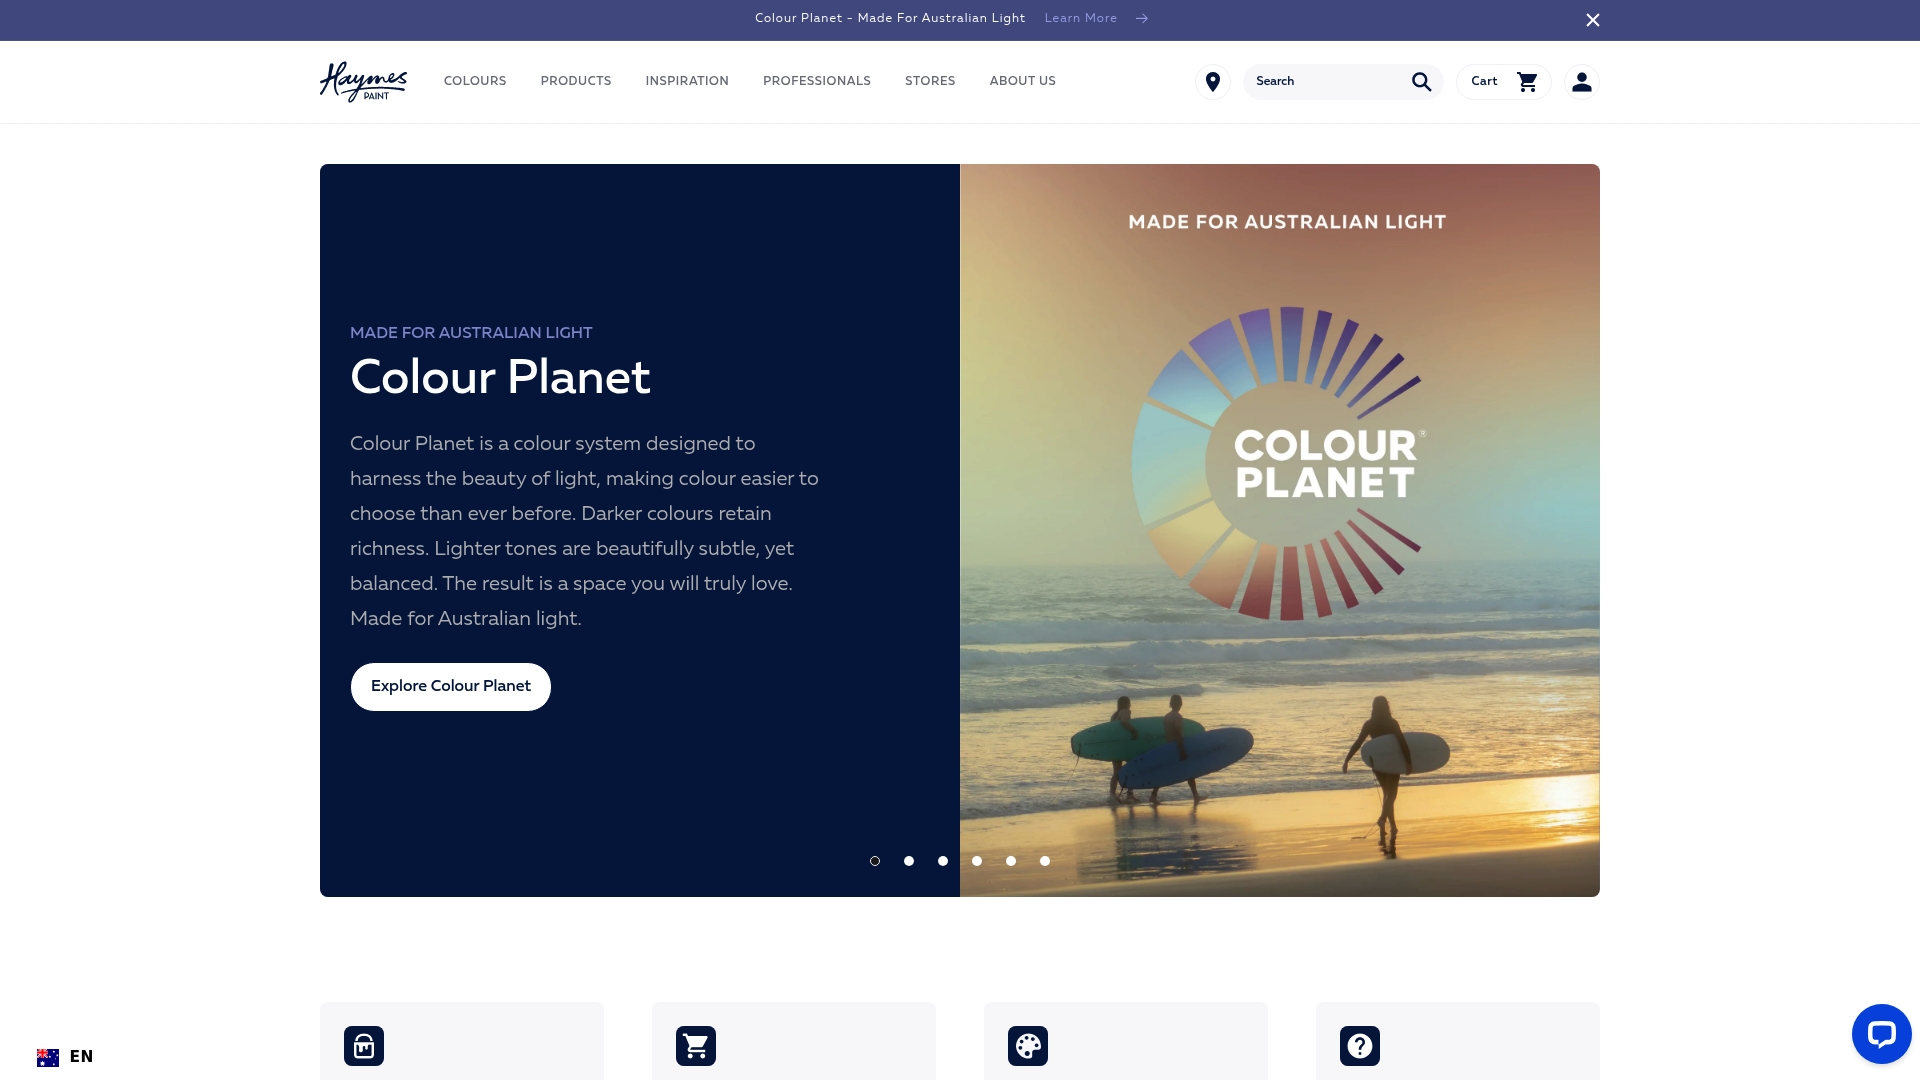Screen dimensions: 1920x1080
Task: Click the cart card icon
Action: (x=696, y=1046)
